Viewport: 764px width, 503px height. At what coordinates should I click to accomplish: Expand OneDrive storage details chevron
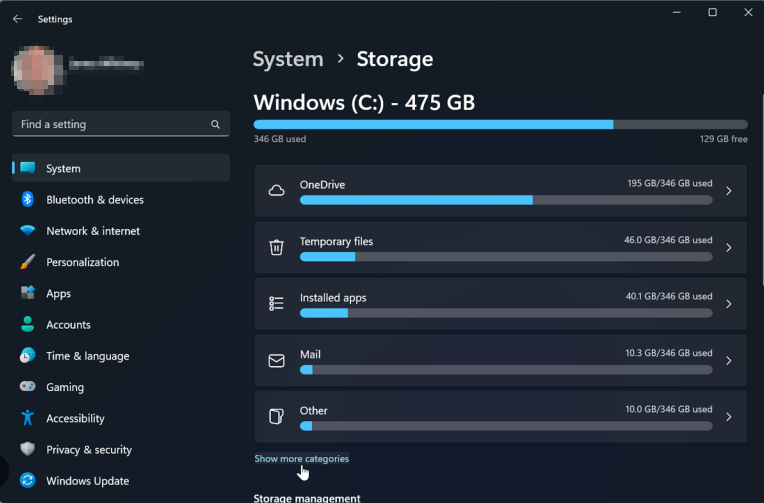pos(728,191)
